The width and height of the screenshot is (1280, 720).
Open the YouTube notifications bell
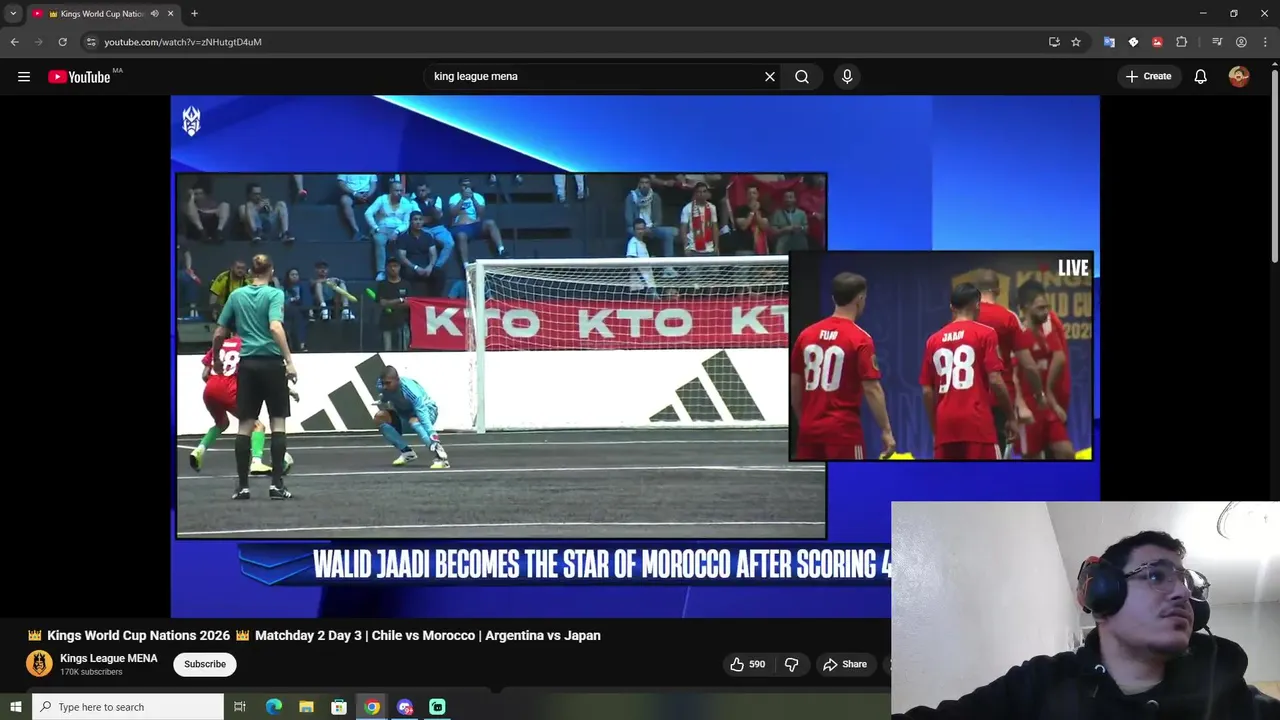(1201, 77)
